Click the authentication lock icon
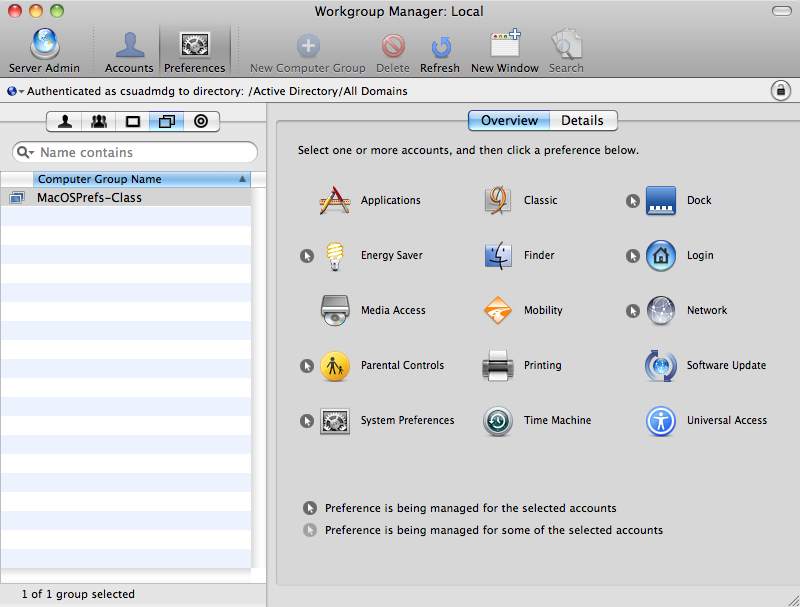The image size is (800, 607). click(781, 91)
